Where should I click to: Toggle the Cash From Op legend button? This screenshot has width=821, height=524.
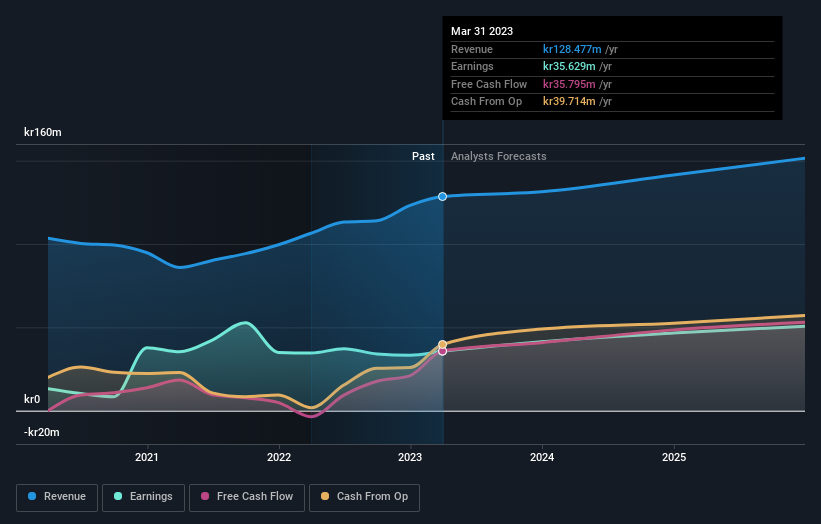pos(364,497)
